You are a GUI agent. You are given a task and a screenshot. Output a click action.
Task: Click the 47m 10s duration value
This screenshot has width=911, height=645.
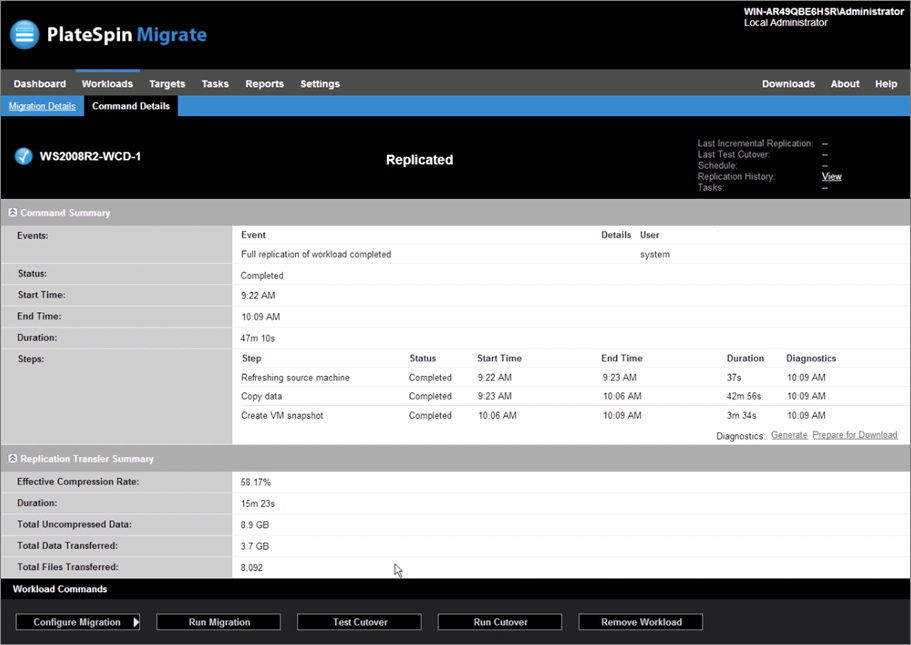tap(257, 338)
